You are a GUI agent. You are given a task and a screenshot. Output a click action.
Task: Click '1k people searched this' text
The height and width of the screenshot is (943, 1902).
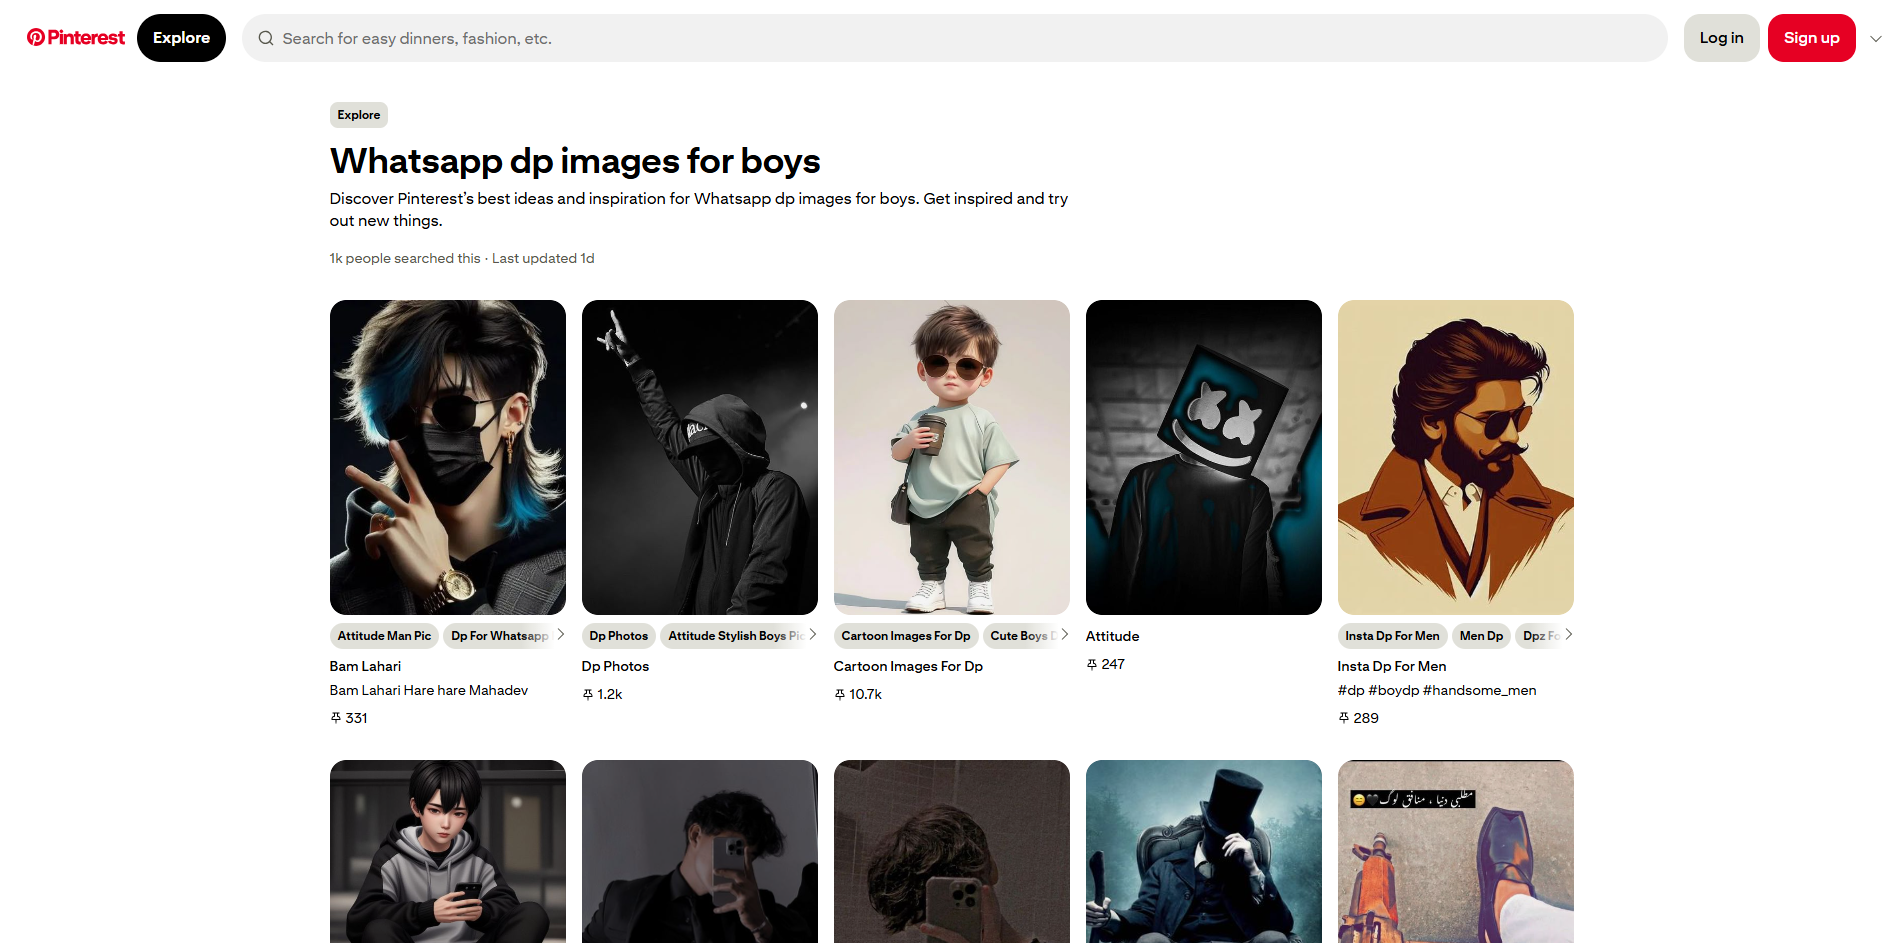point(405,258)
